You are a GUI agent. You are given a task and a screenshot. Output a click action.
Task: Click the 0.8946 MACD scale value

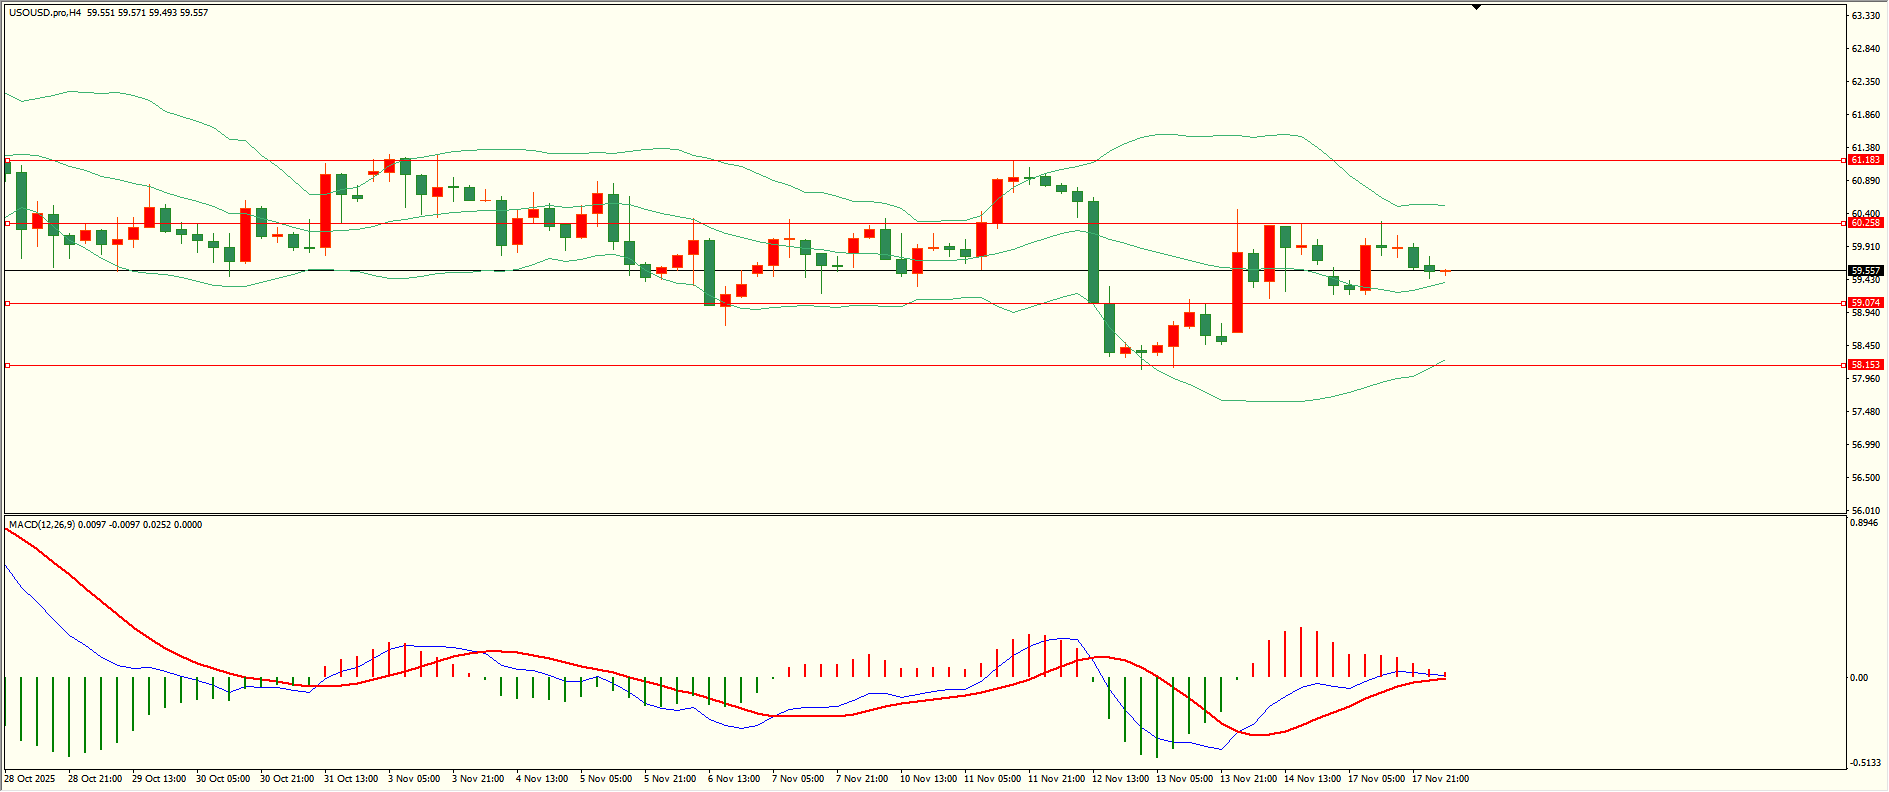pyautogui.click(x=1863, y=523)
